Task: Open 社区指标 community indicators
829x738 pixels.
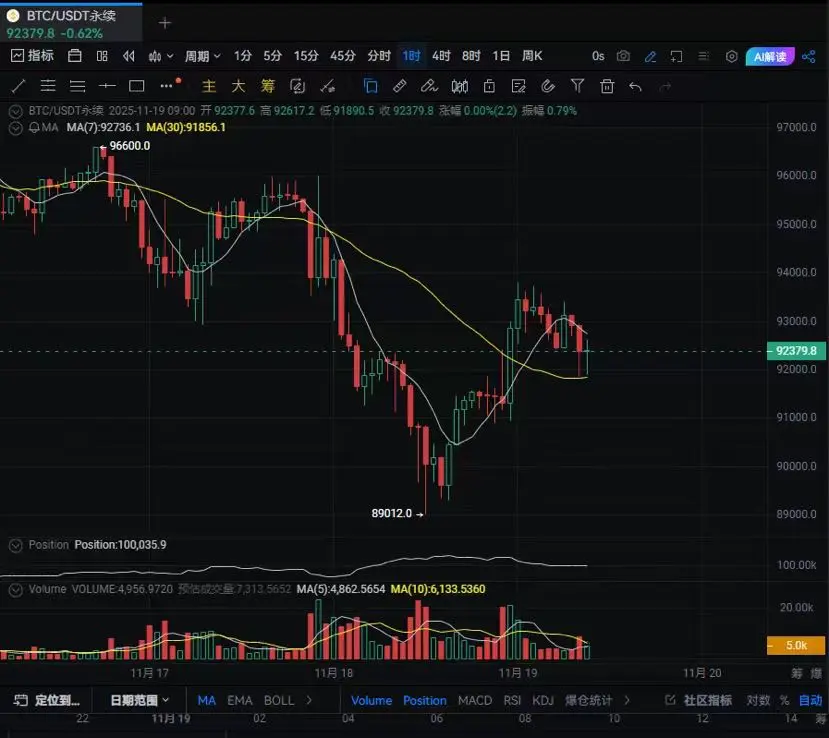Action: 699,700
